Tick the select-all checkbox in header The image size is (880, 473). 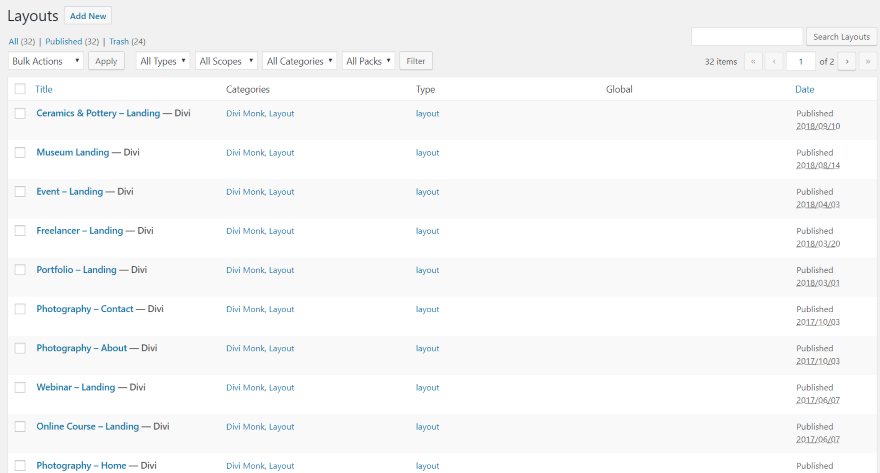click(20, 90)
